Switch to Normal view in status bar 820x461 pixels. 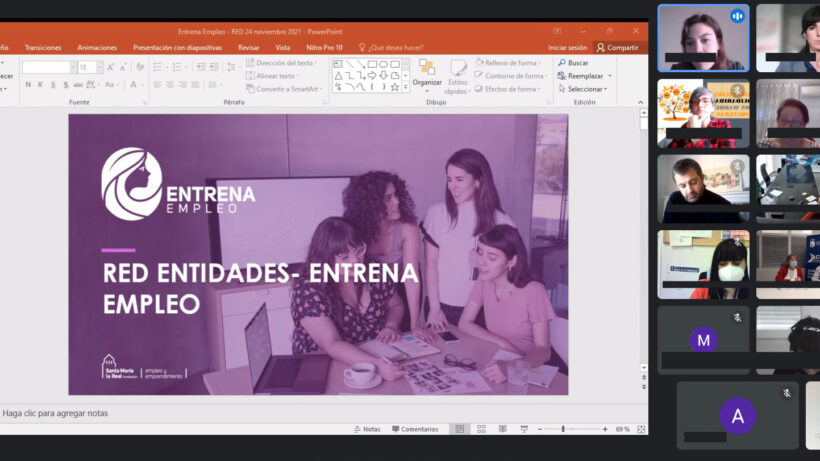tap(460, 429)
